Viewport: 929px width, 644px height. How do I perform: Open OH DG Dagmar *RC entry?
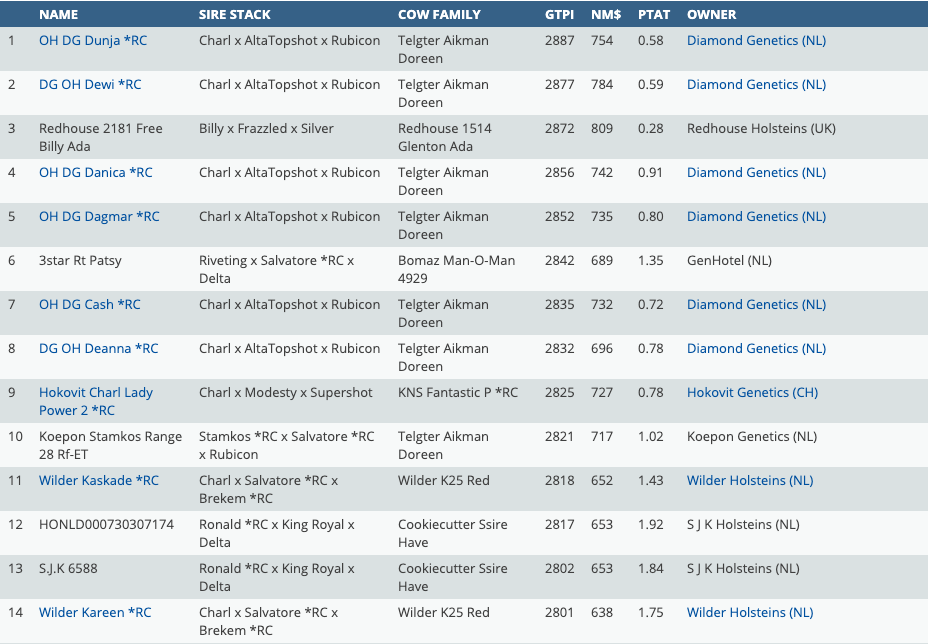pyautogui.click(x=99, y=217)
